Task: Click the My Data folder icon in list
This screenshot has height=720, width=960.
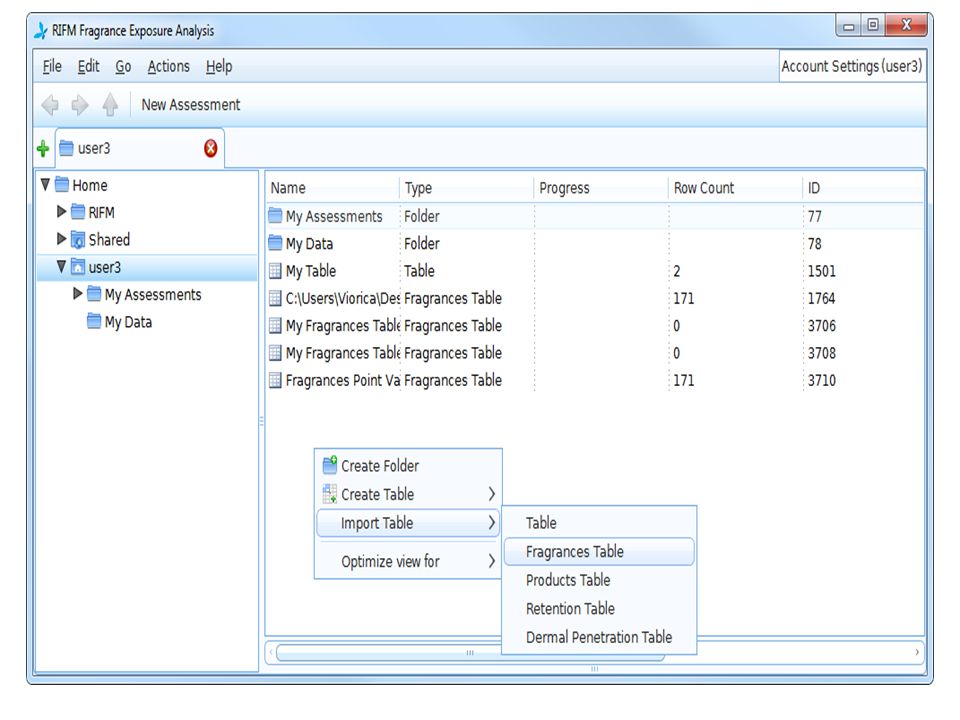Action: pyautogui.click(x=276, y=243)
